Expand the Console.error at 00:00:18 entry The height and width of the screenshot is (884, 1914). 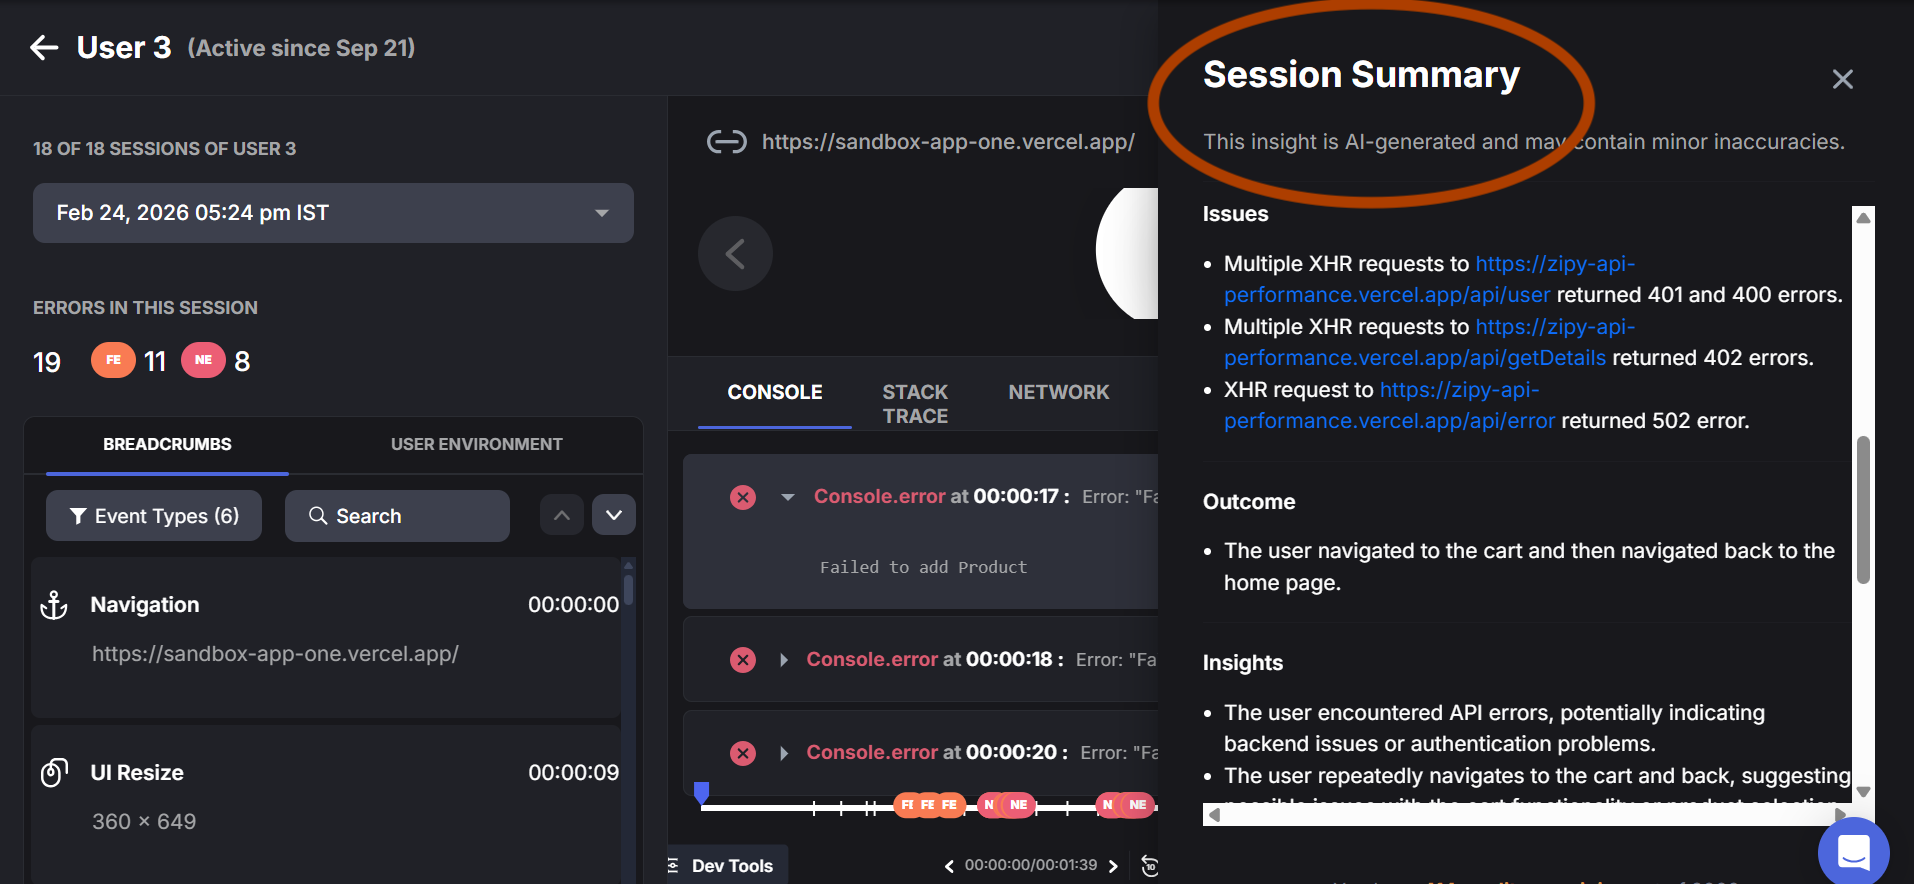pos(784,660)
